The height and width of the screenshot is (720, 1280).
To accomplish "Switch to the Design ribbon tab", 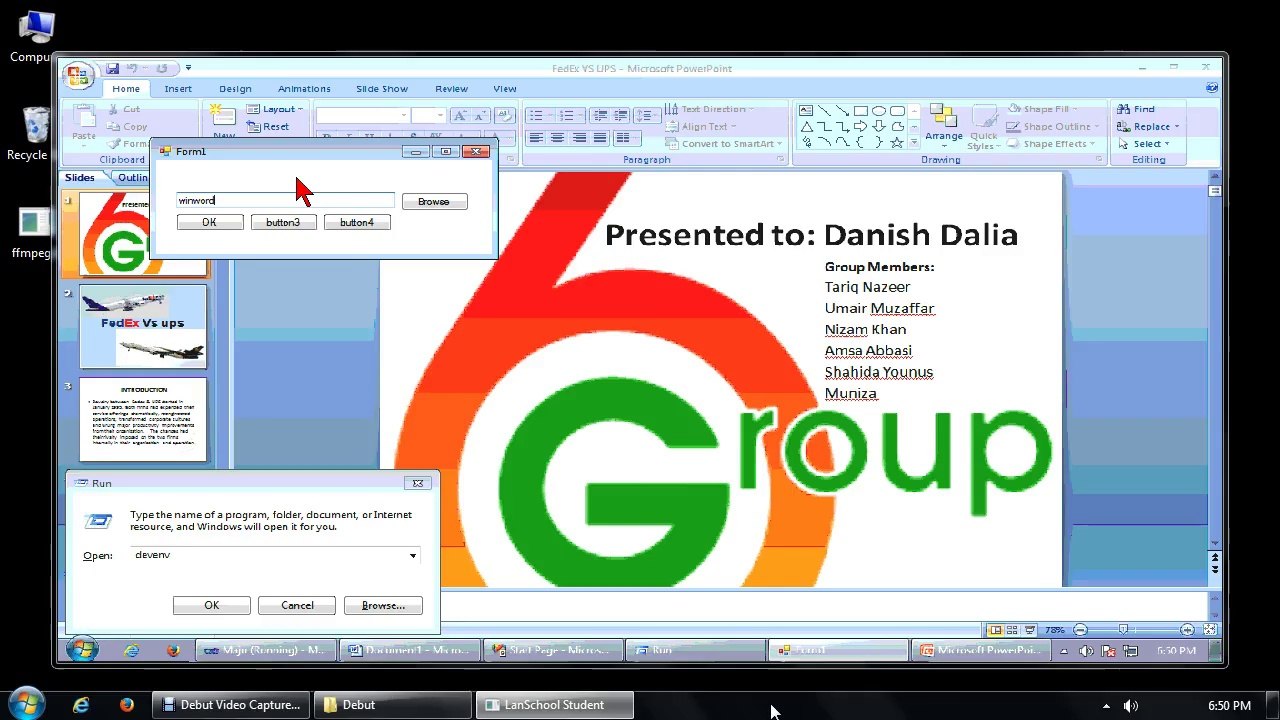I will point(235,89).
